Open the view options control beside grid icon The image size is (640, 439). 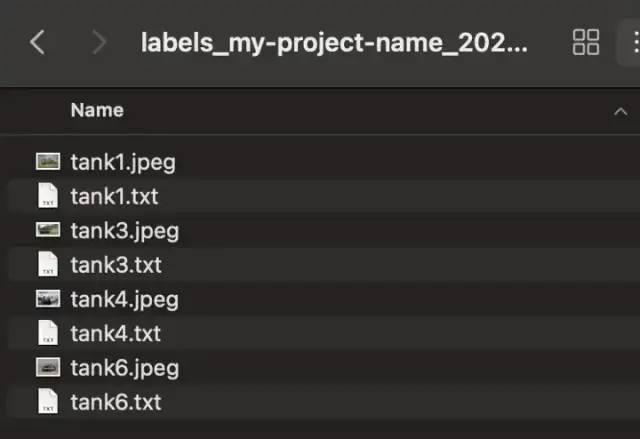[x=633, y=42]
